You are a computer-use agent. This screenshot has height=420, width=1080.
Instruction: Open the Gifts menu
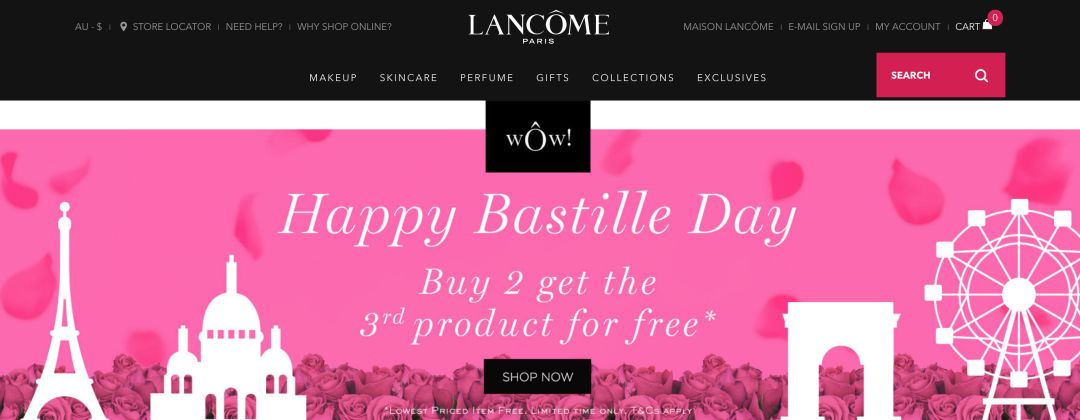click(553, 78)
